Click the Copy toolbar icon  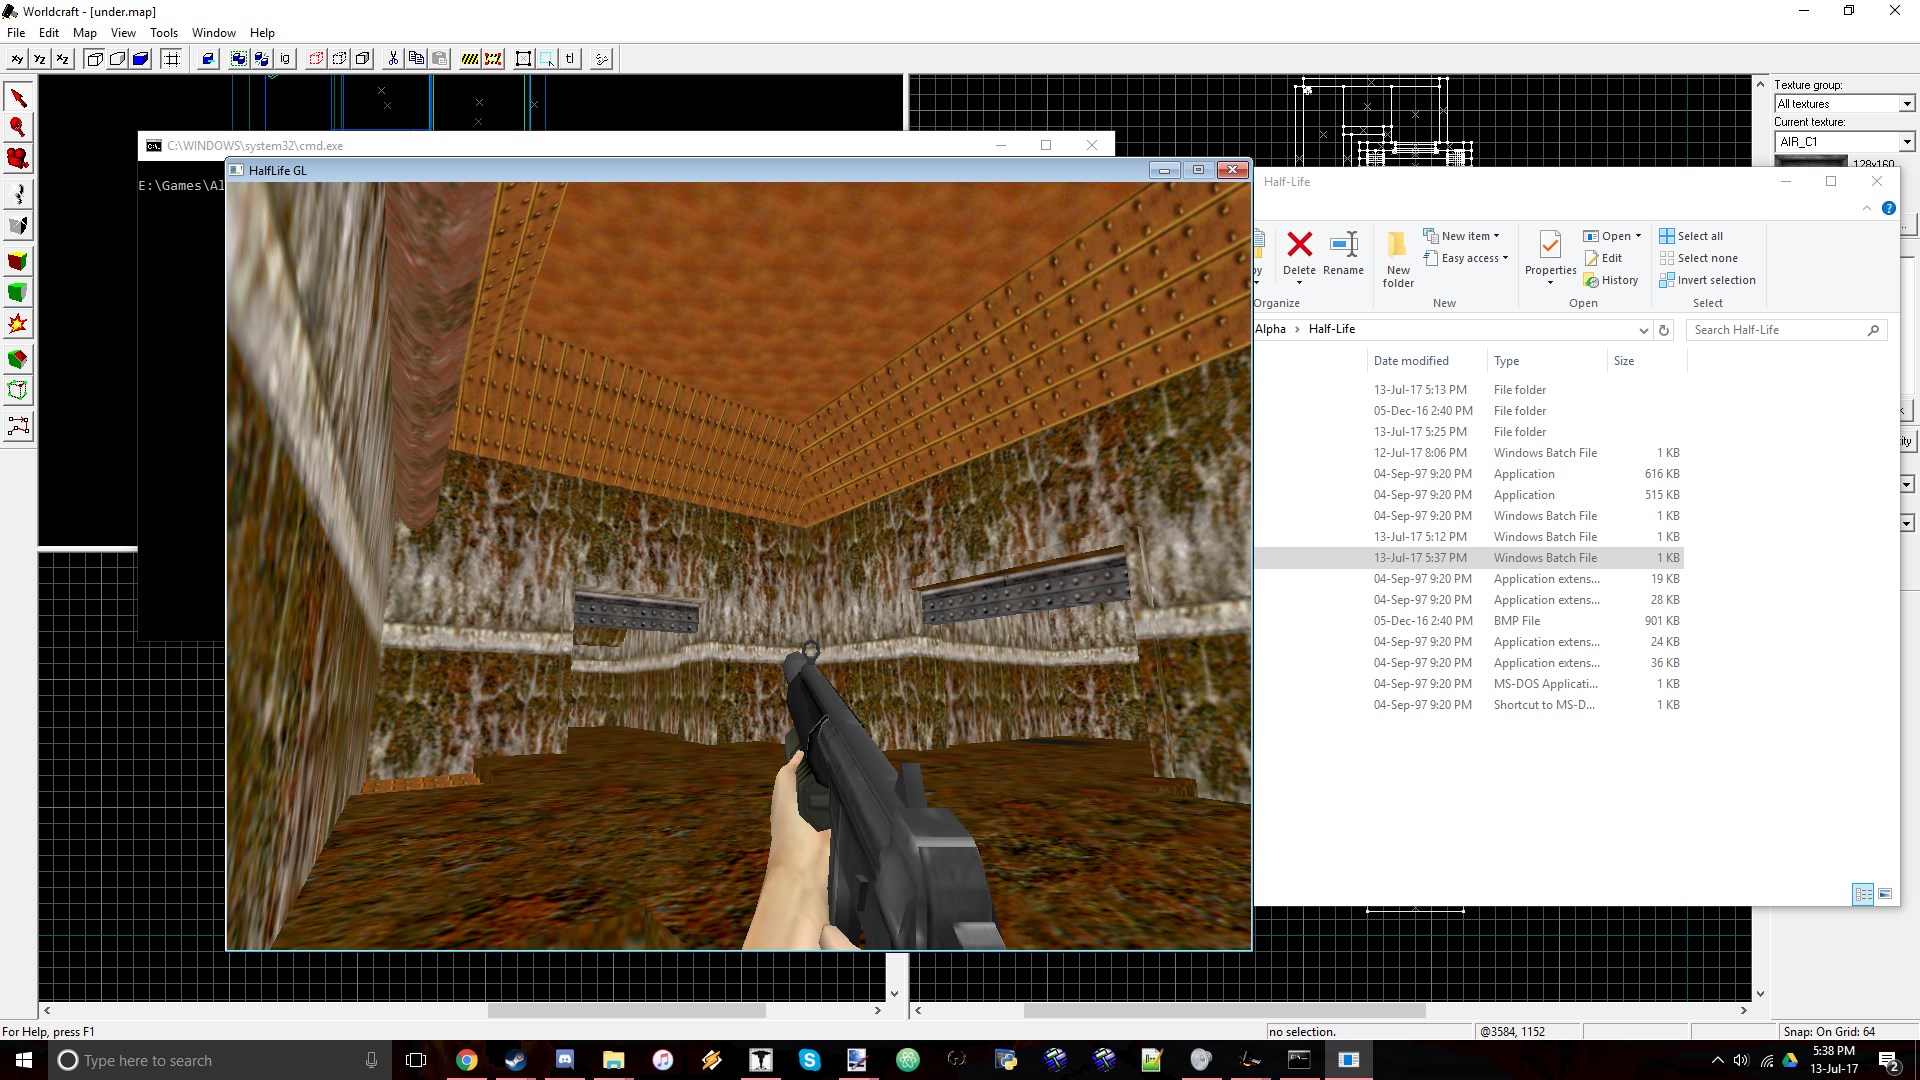click(416, 59)
